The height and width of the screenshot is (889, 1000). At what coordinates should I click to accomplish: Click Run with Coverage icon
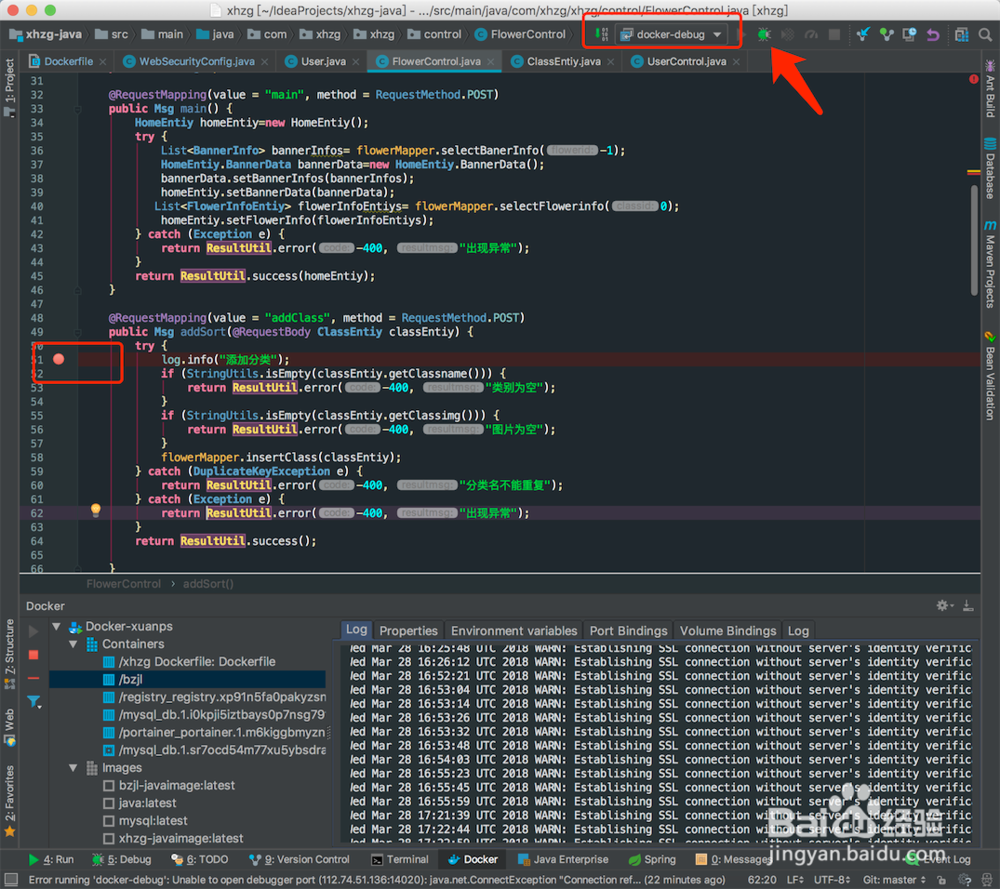[x=788, y=34]
